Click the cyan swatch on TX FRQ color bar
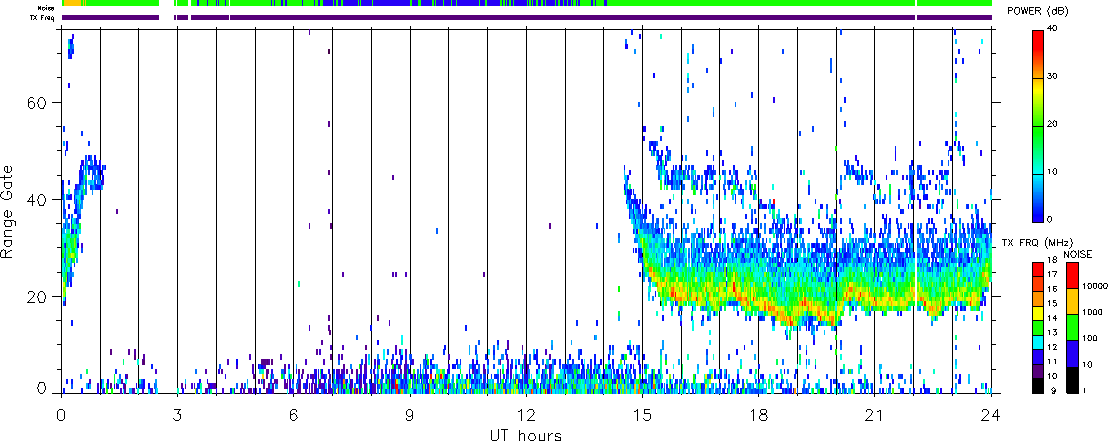1108x441 pixels. point(1038,343)
